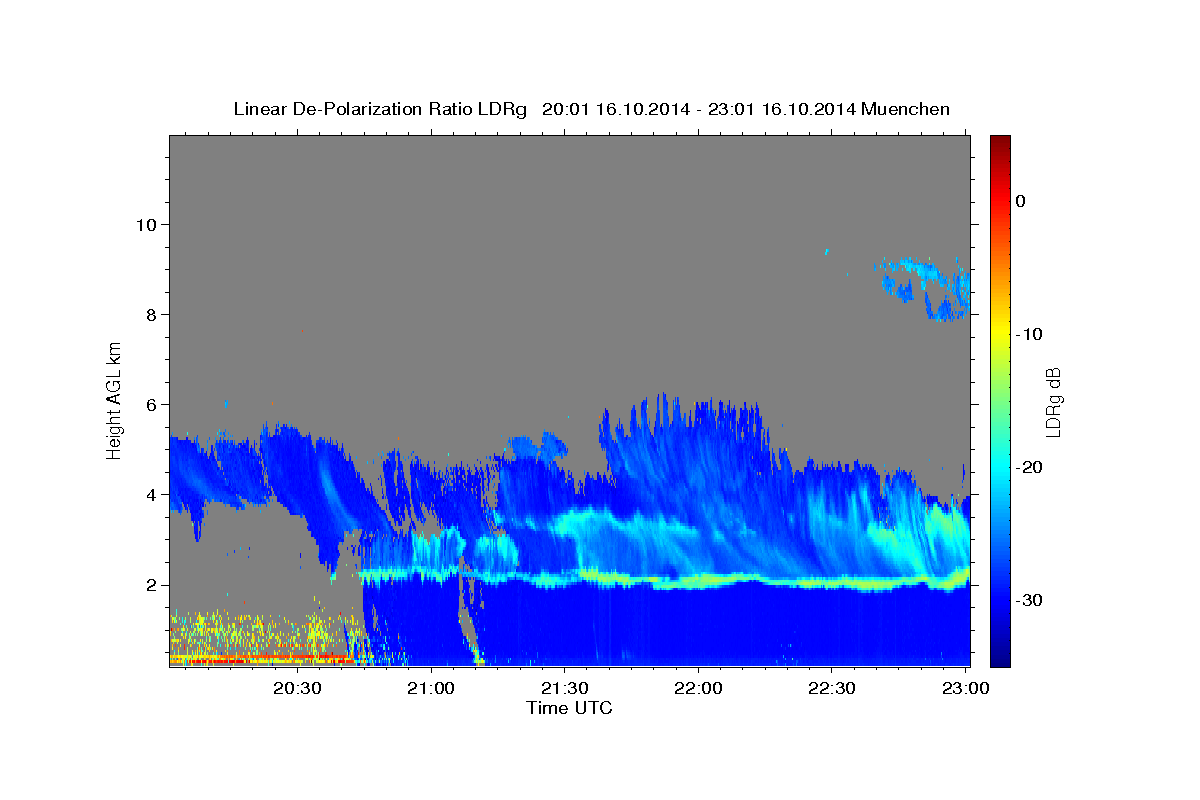Click the high cirrus cloud patch near 8 km
Screen dimensions: 1200x800
pos(925,287)
